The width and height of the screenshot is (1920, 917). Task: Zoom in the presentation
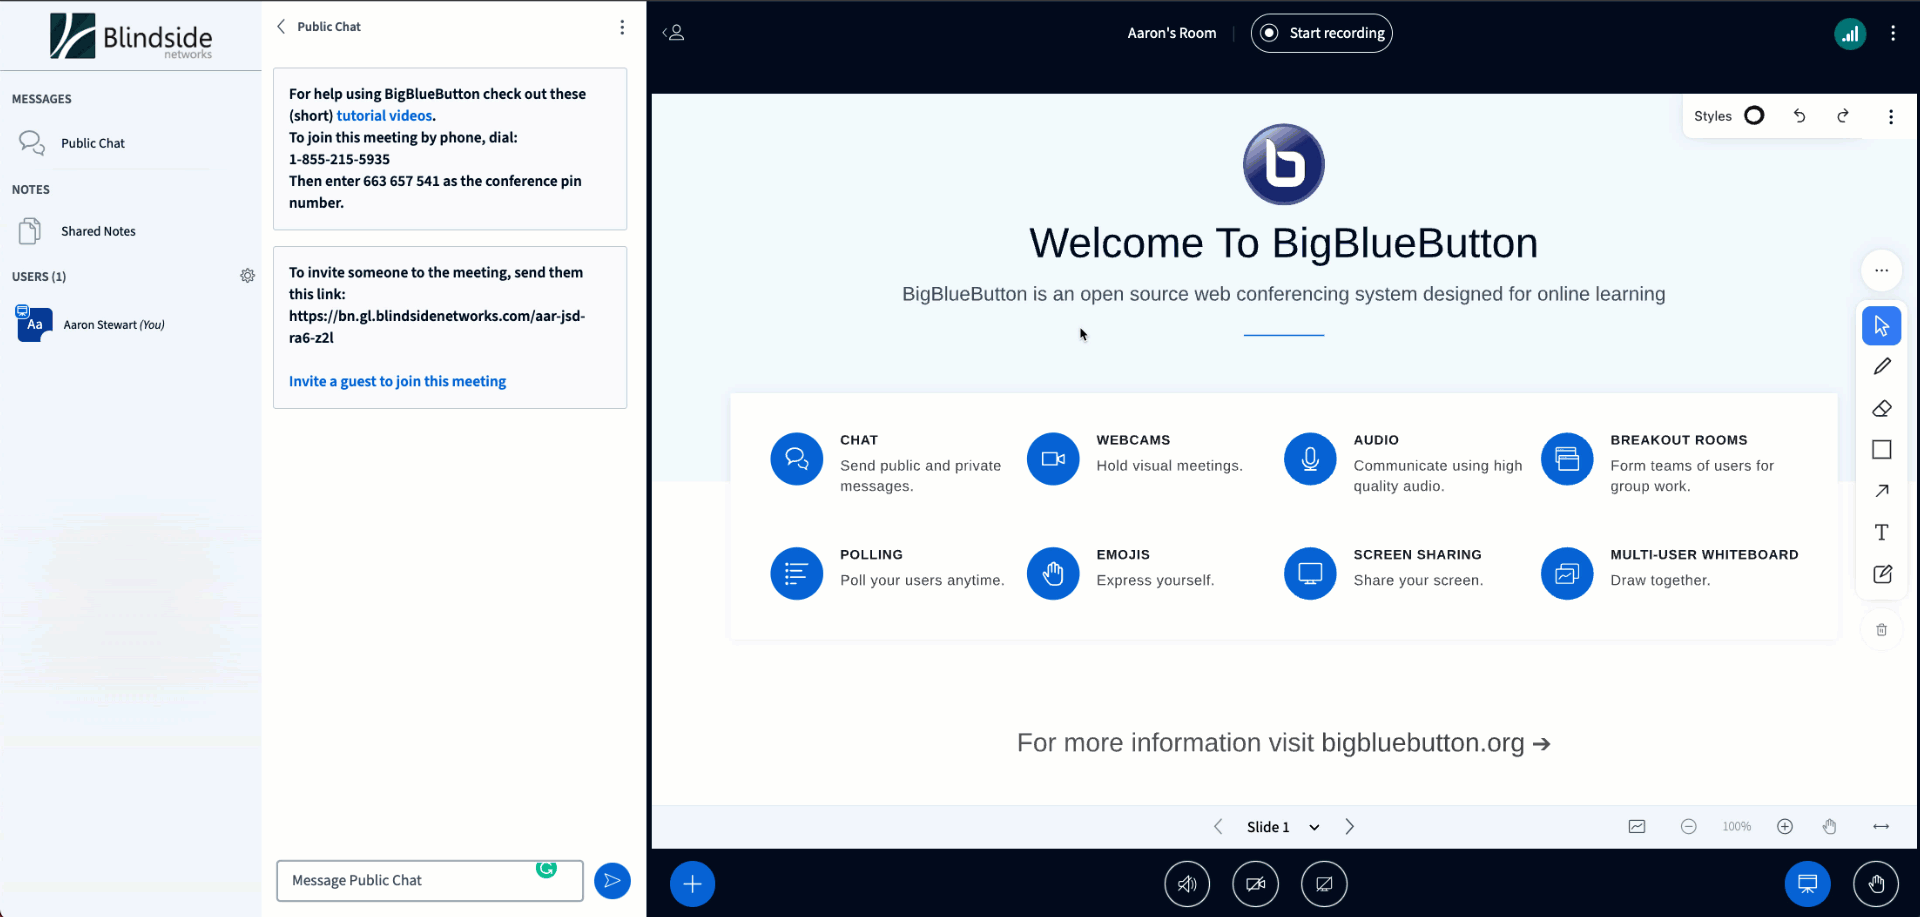pyautogui.click(x=1785, y=827)
